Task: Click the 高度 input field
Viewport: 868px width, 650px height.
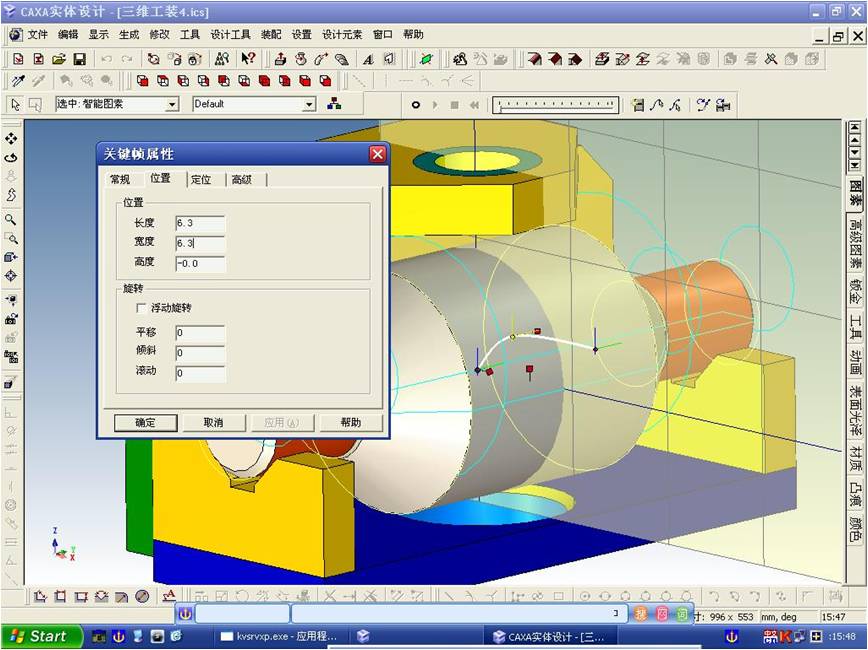Action: 199,264
